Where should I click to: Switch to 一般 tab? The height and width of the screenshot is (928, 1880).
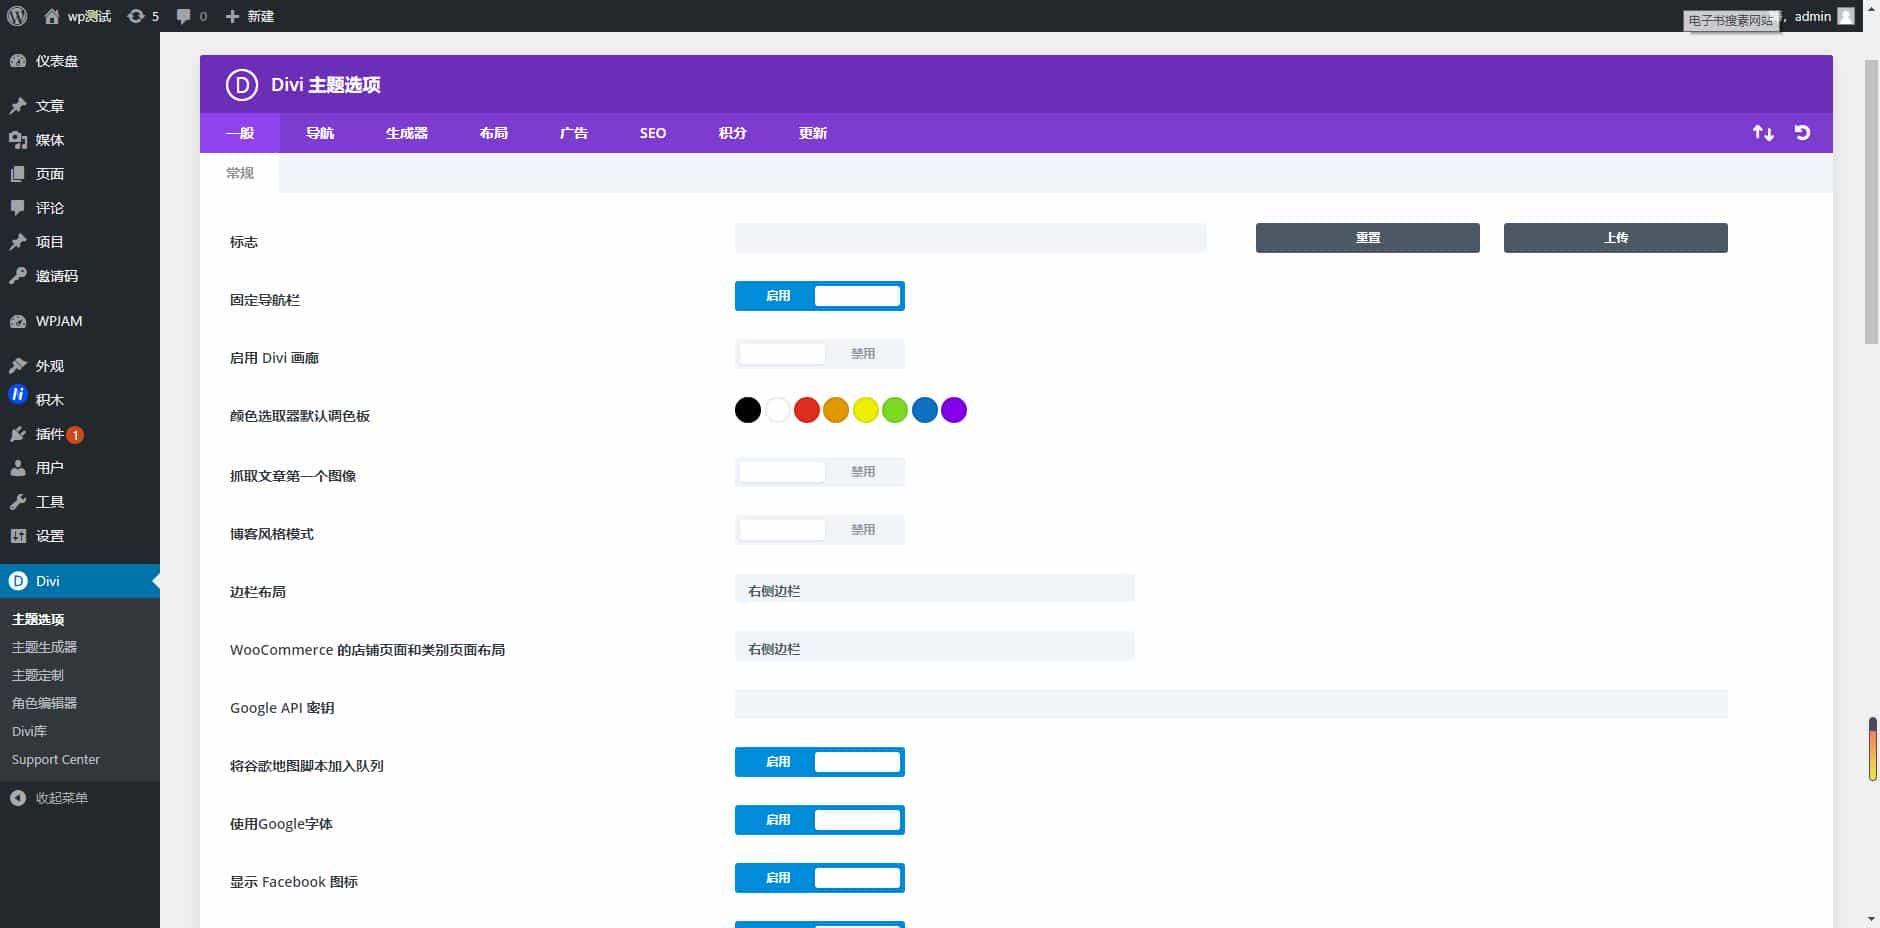pyautogui.click(x=240, y=133)
